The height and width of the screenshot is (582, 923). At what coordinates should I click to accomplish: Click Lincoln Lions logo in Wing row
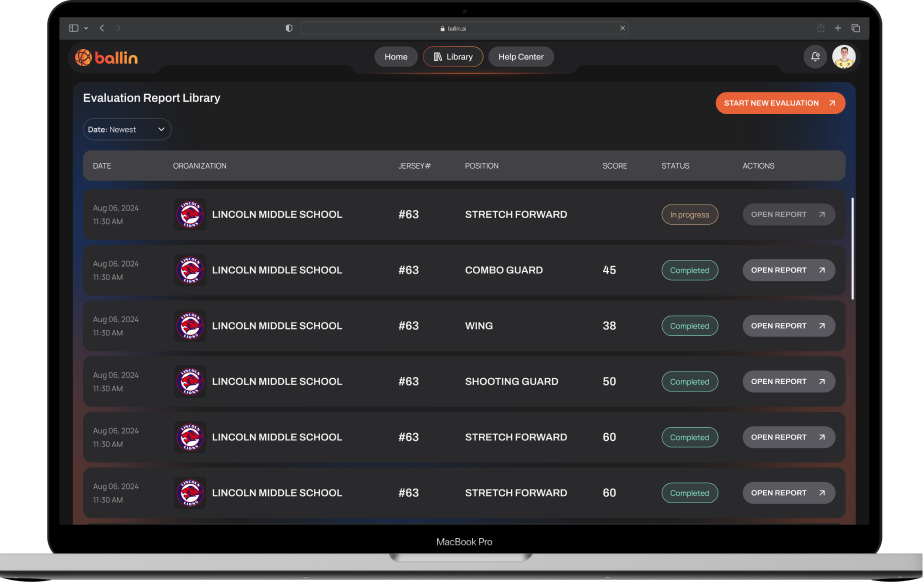point(190,325)
